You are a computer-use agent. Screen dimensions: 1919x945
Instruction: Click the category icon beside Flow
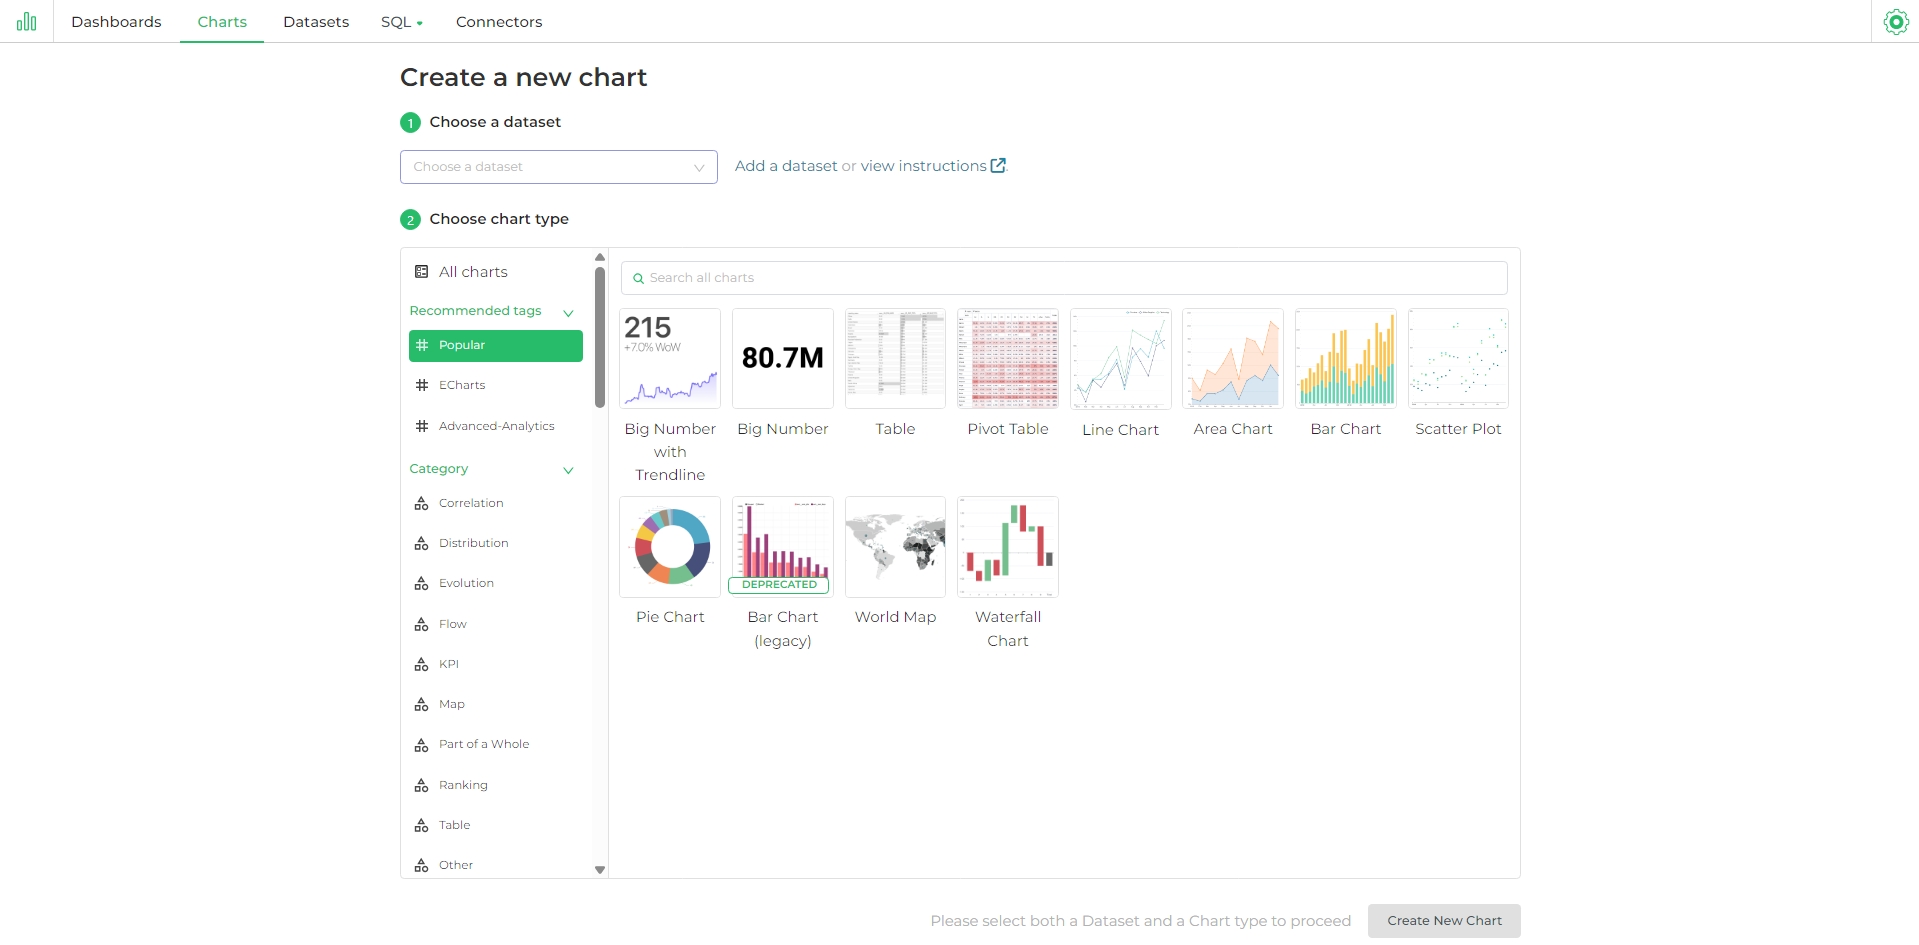tap(422, 624)
